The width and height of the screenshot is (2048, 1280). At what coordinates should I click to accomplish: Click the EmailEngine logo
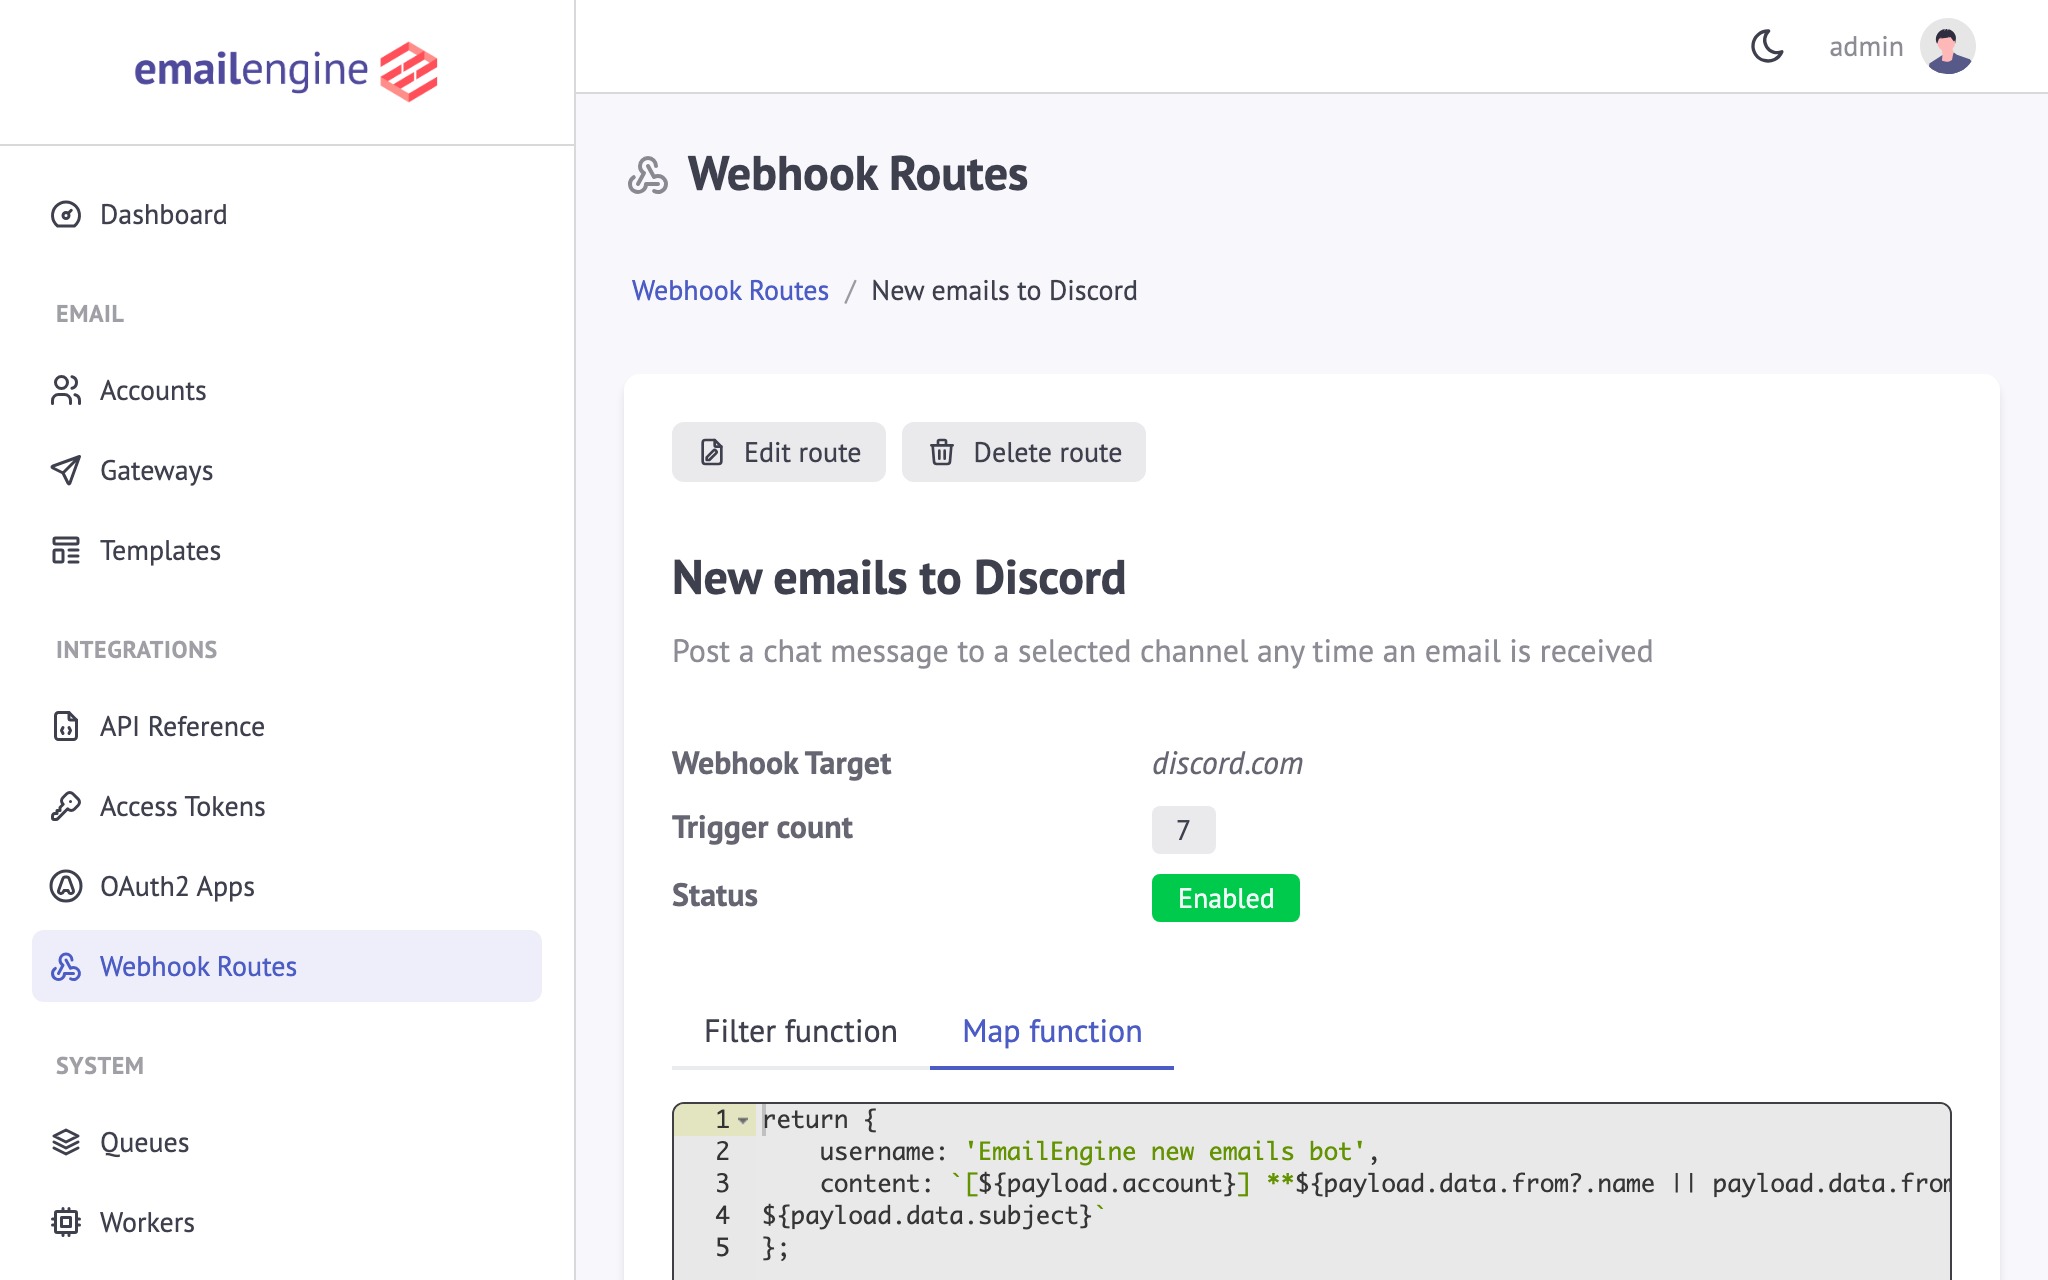[286, 71]
